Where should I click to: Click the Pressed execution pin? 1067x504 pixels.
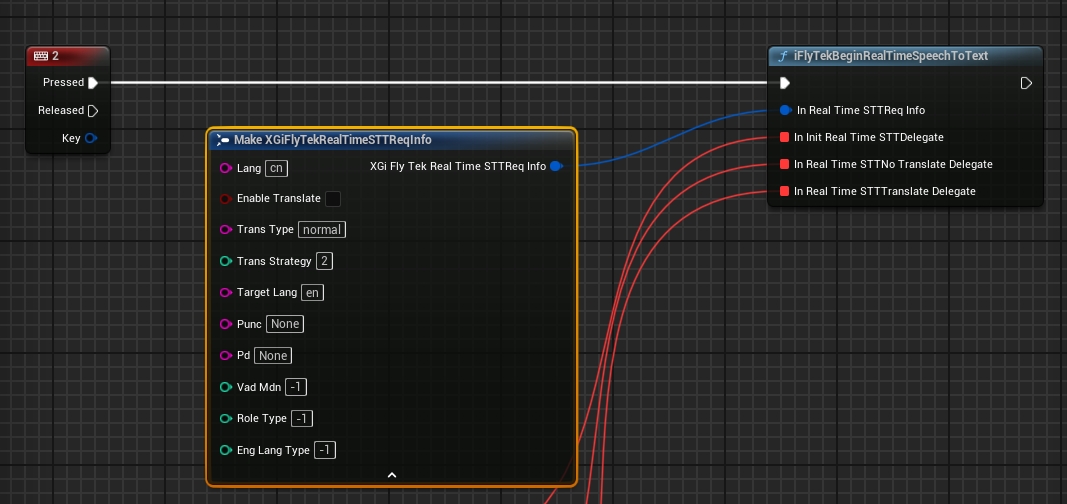93,83
